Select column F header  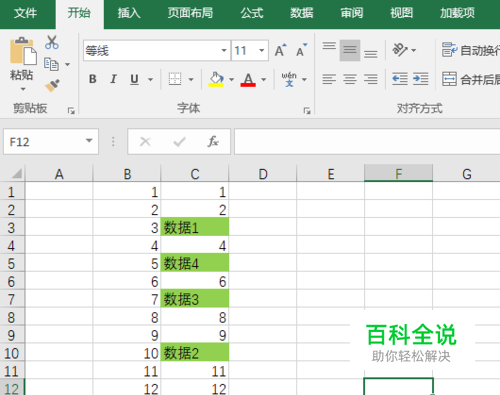tap(398, 173)
